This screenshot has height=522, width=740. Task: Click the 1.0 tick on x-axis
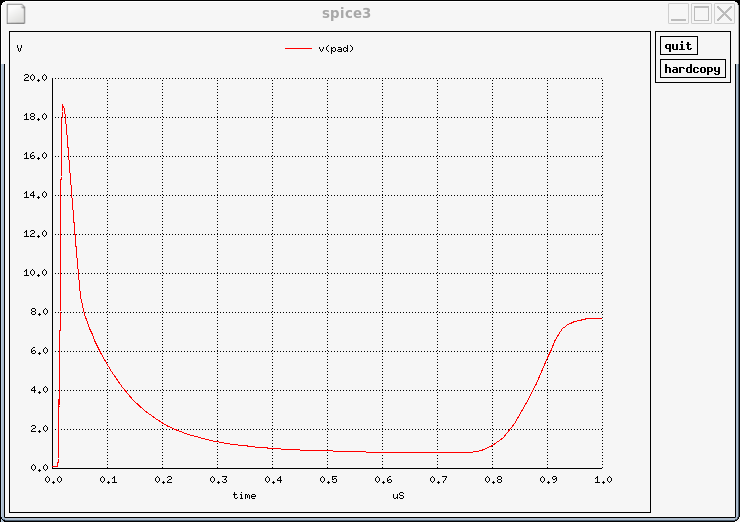[x=602, y=480]
